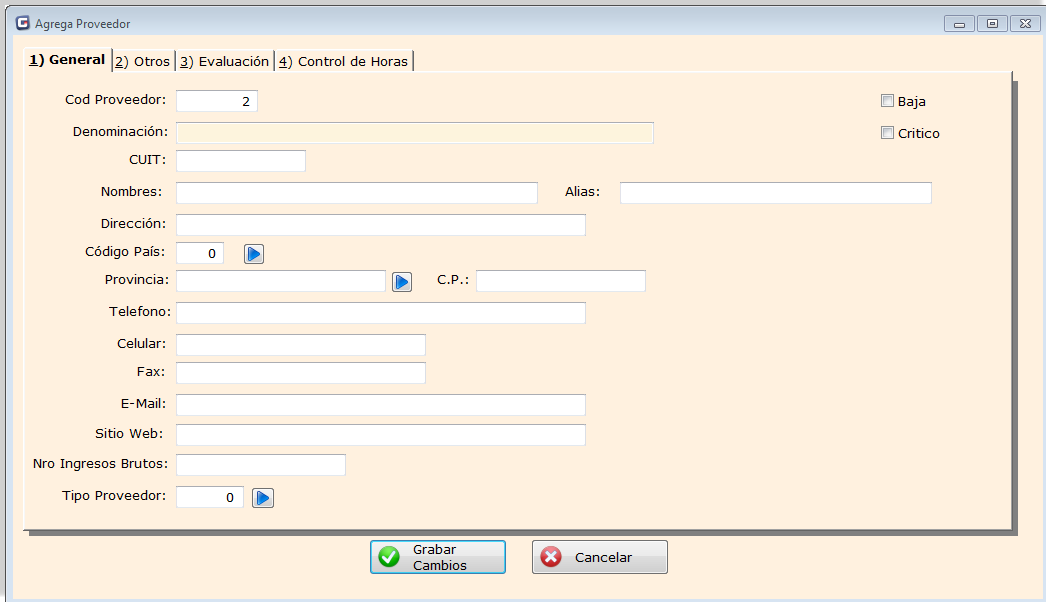The image size is (1046, 602).
Task: Maximize the Agrega Proveedor window
Action: point(992,24)
